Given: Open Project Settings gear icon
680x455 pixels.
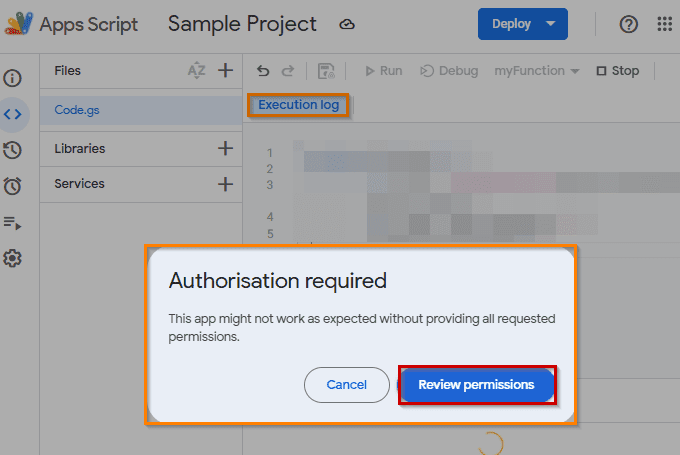Looking at the screenshot, I should click(x=13, y=258).
